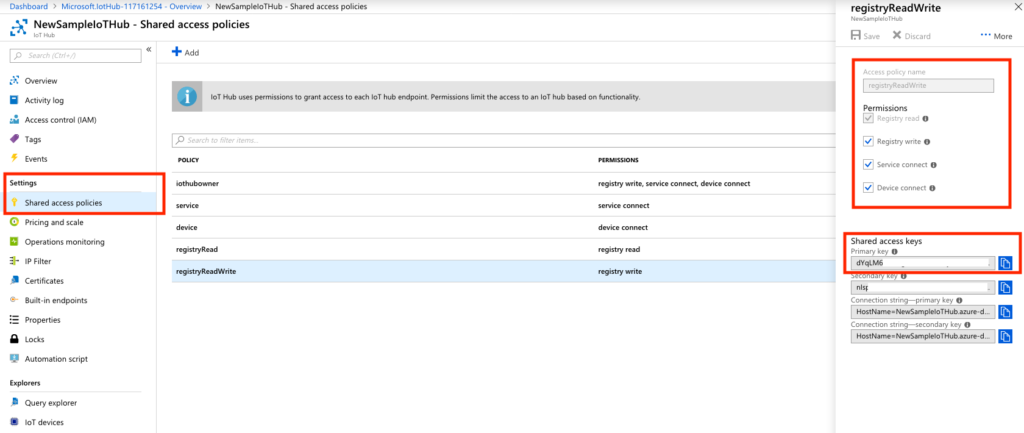Select the Tags icon in sidebar

point(14,139)
